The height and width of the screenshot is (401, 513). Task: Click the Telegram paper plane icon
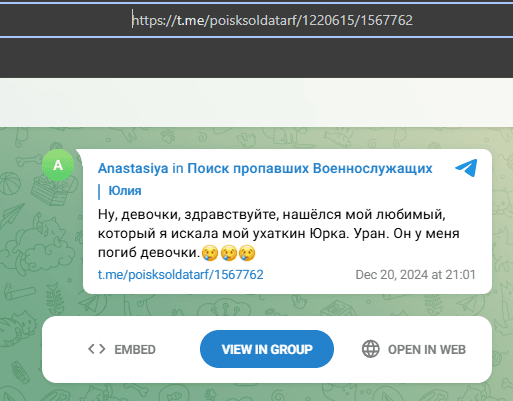coord(466,168)
